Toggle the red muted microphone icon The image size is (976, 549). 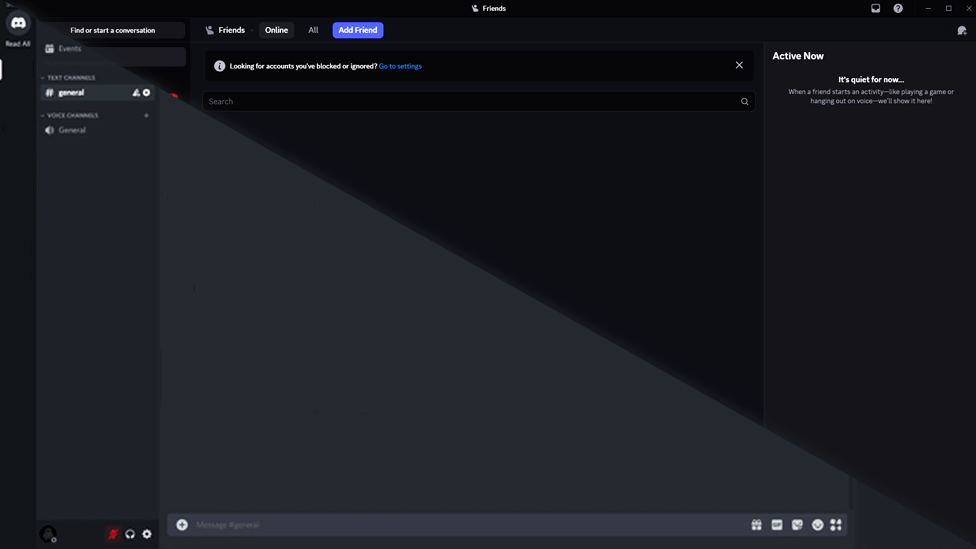113,534
